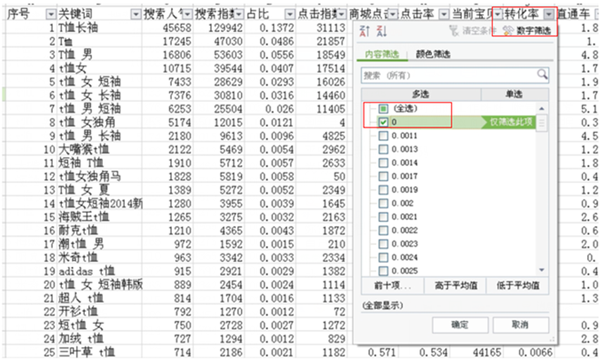Select the cell containing adidas t恤
Viewport: 600px width, 360px height.
click(99, 271)
